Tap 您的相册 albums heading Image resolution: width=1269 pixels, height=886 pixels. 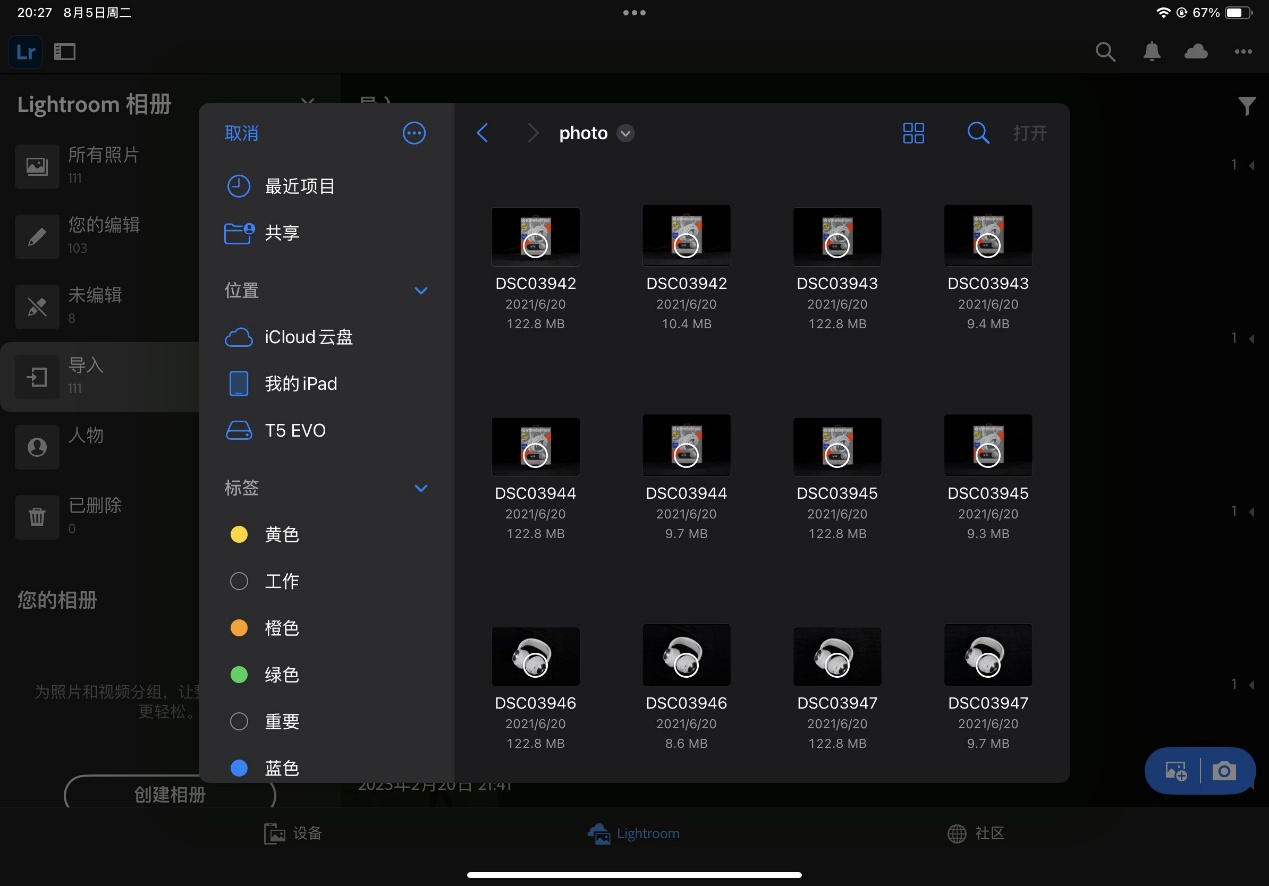pos(57,600)
